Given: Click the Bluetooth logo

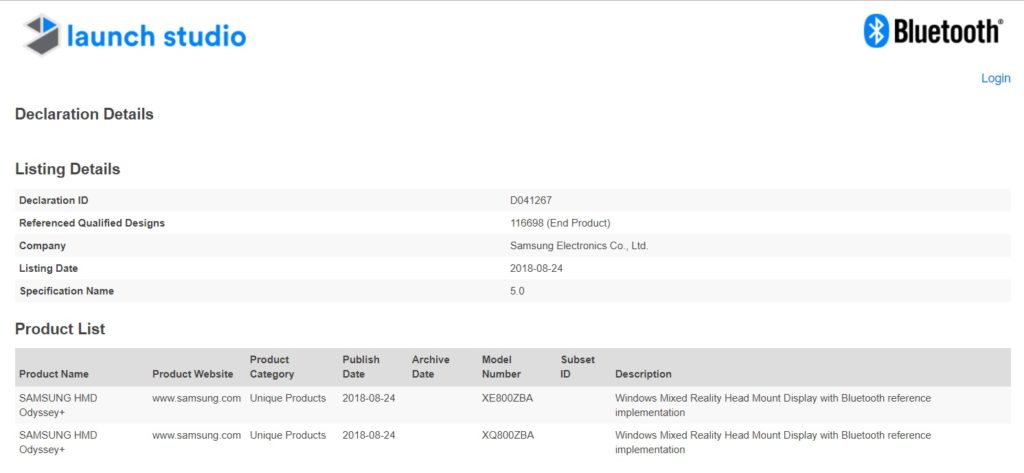Looking at the screenshot, I should coord(933,31).
